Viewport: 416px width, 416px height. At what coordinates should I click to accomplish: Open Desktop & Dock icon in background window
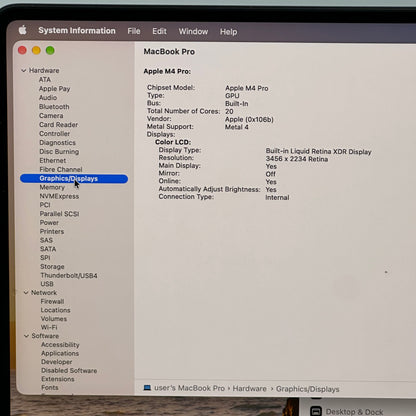click(x=316, y=411)
